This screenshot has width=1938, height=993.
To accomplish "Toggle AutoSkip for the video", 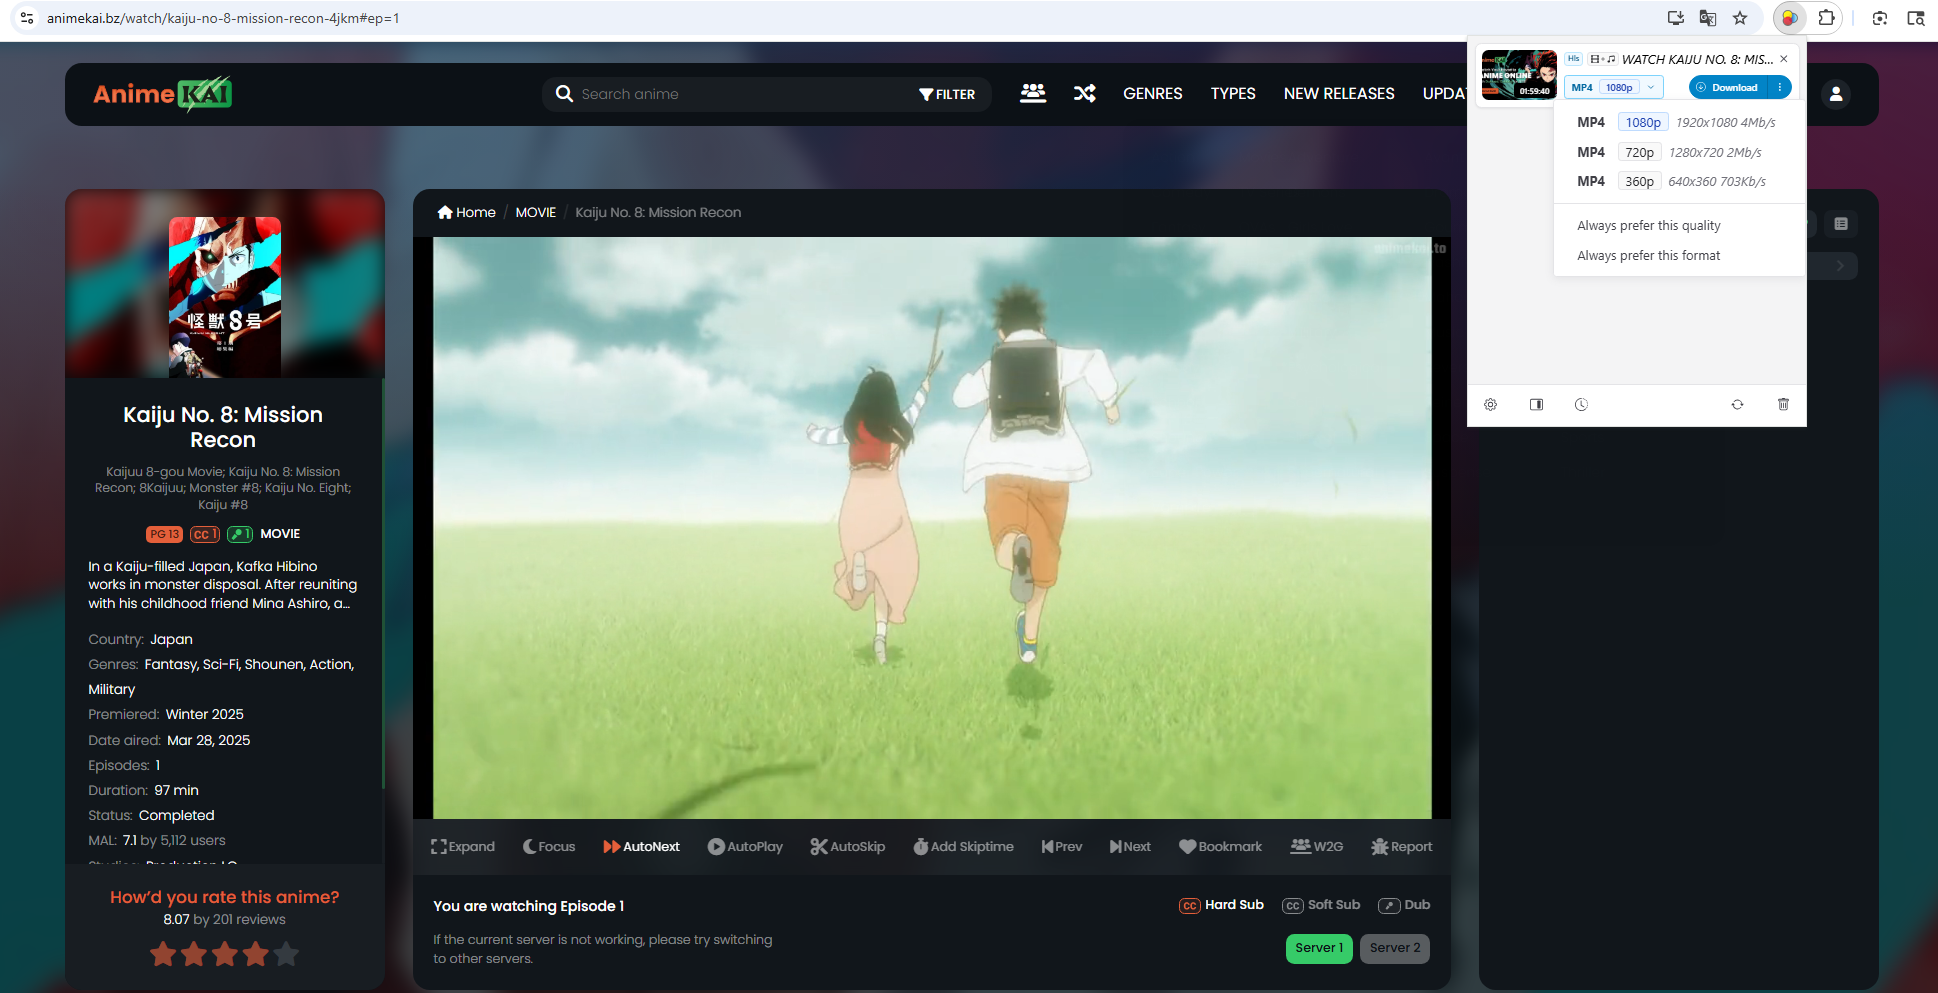I will click(847, 847).
